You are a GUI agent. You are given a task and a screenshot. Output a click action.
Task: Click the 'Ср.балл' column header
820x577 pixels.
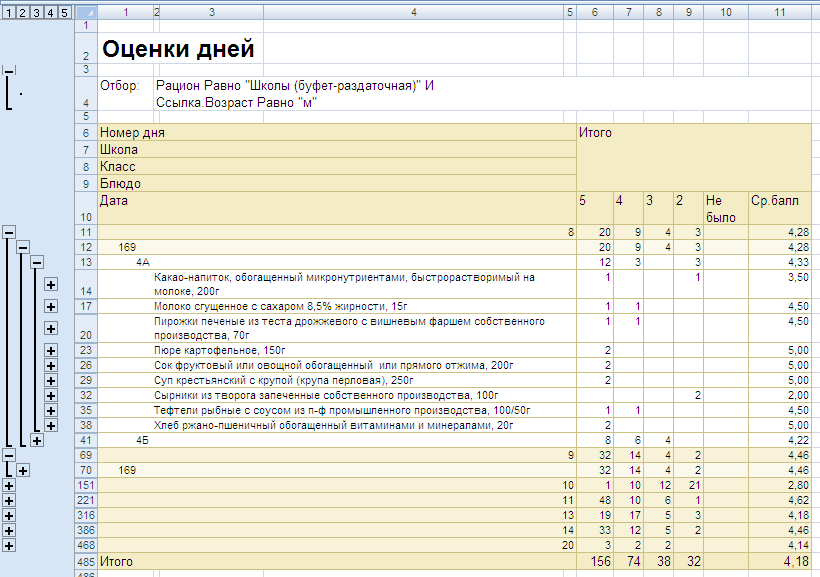[780, 208]
